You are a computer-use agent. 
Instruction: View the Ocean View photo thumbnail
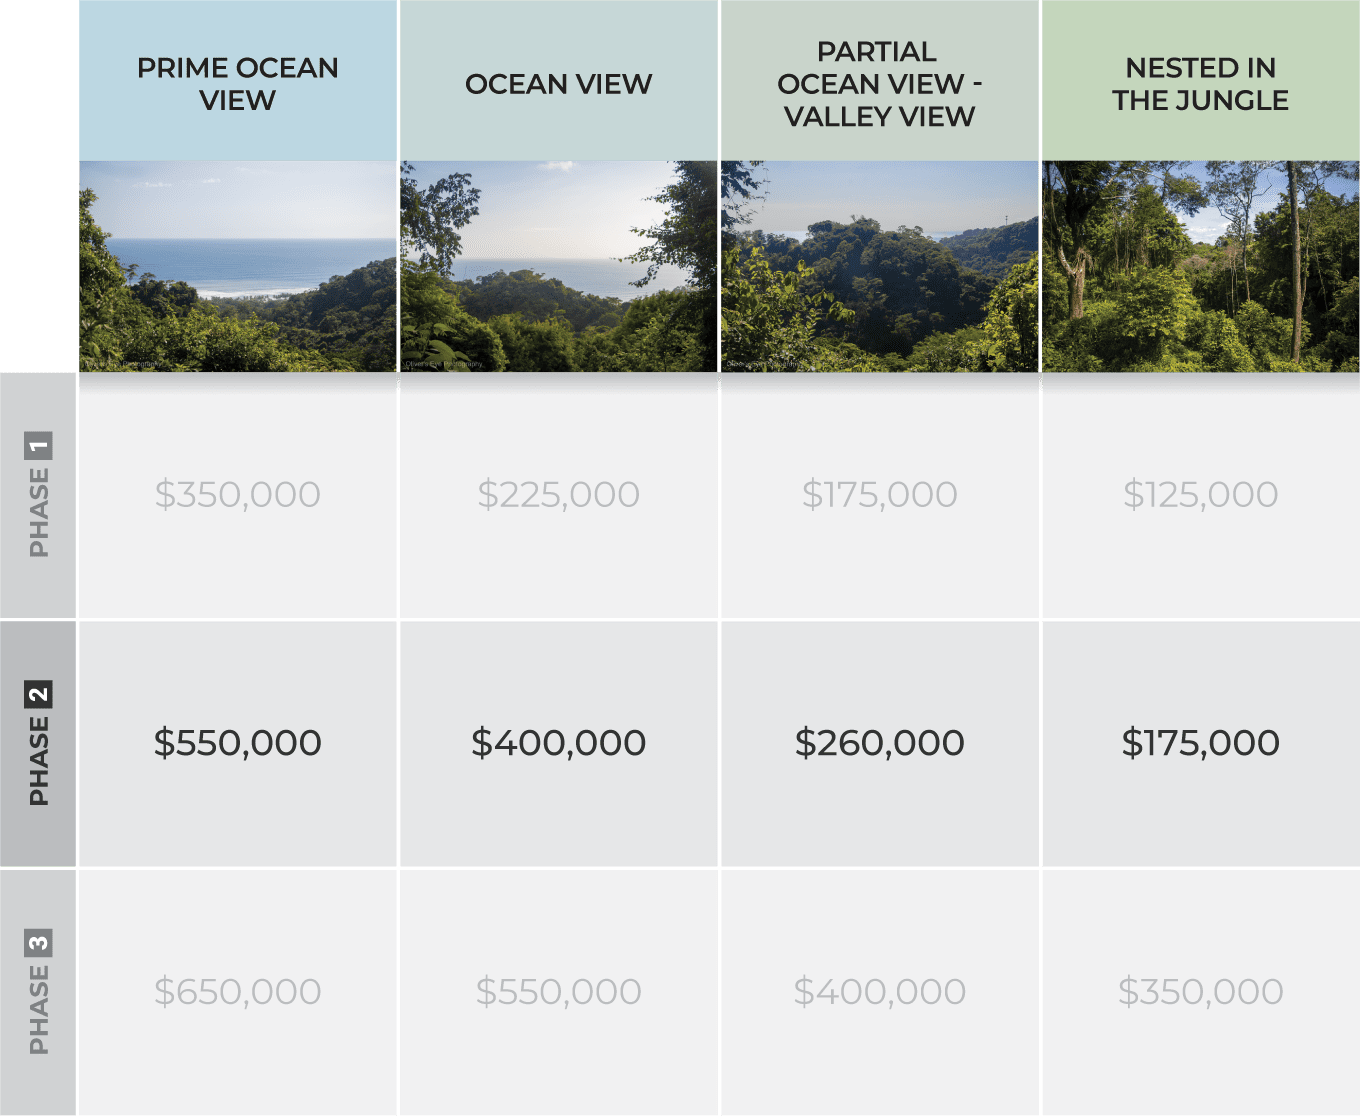click(559, 267)
